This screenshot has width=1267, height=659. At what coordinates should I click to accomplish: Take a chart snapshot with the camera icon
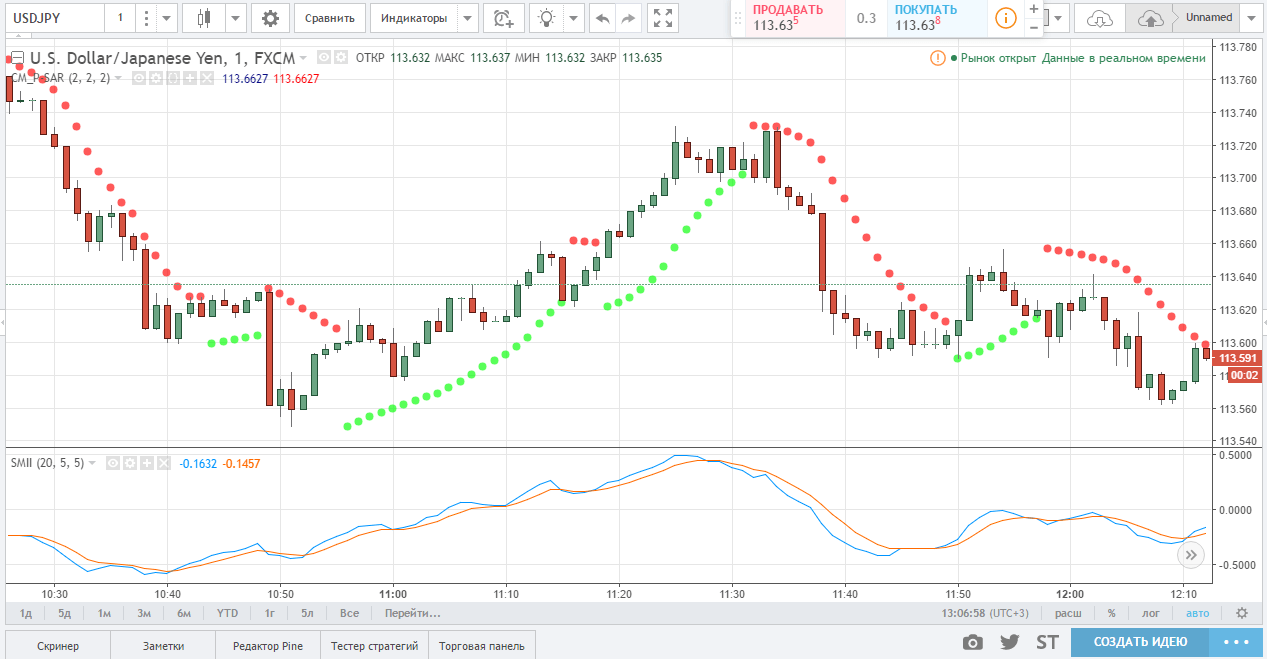972,642
